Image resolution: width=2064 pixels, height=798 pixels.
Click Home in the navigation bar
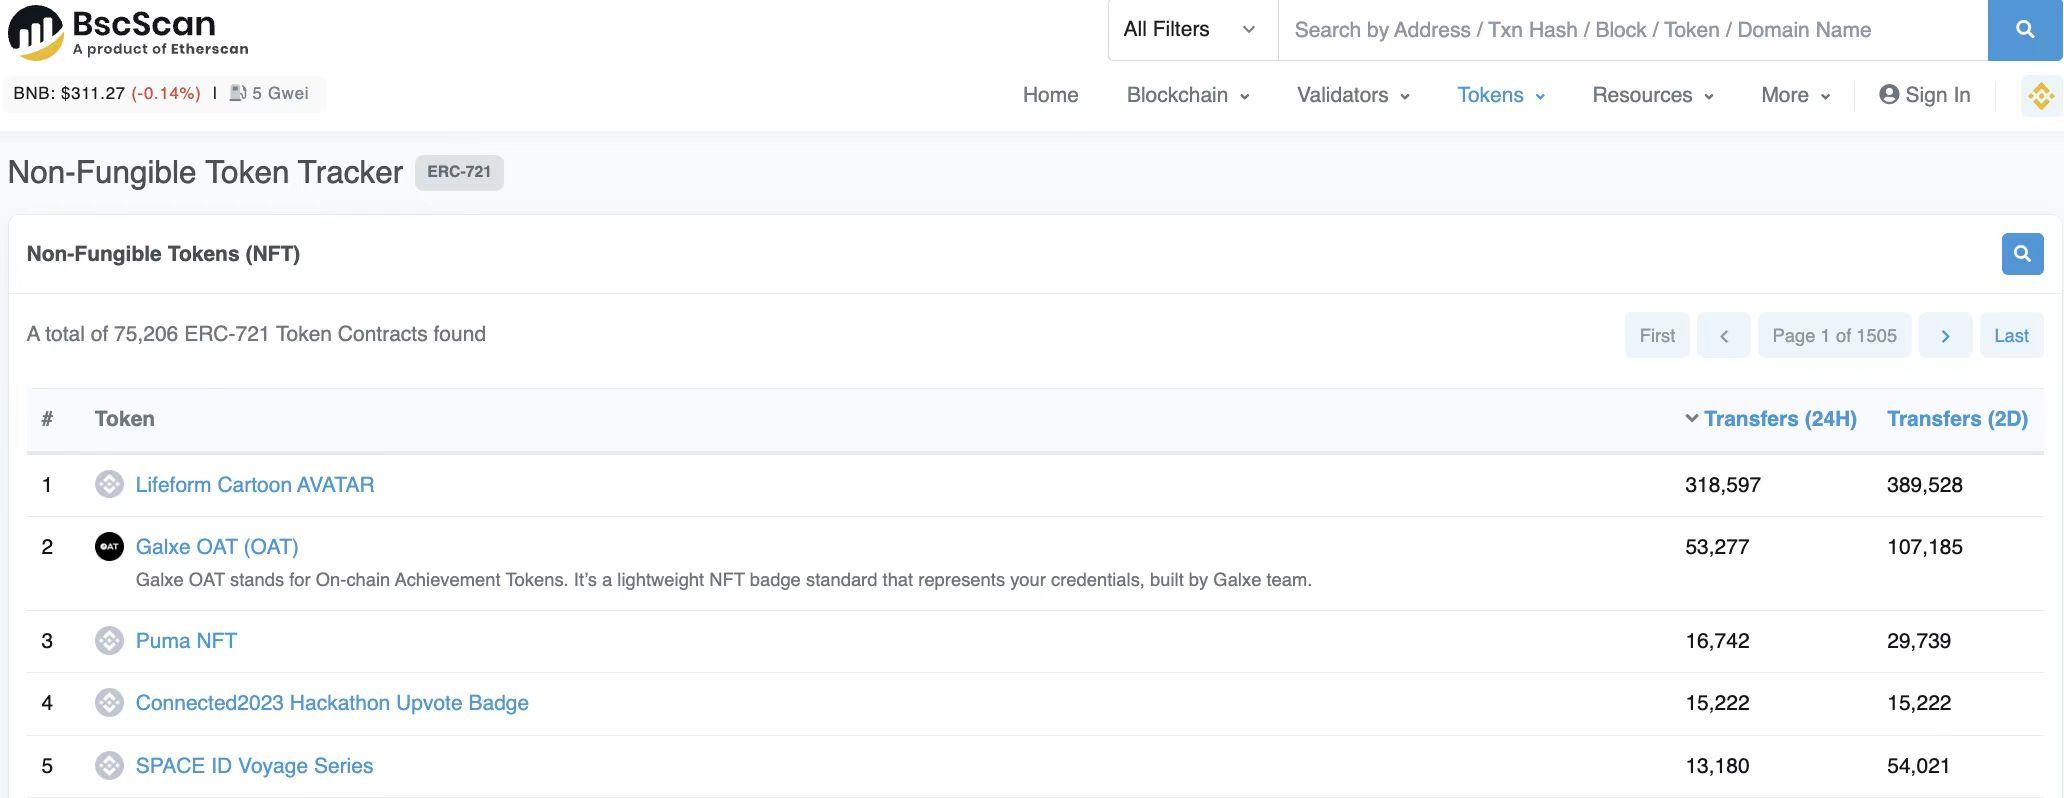click(x=1050, y=95)
